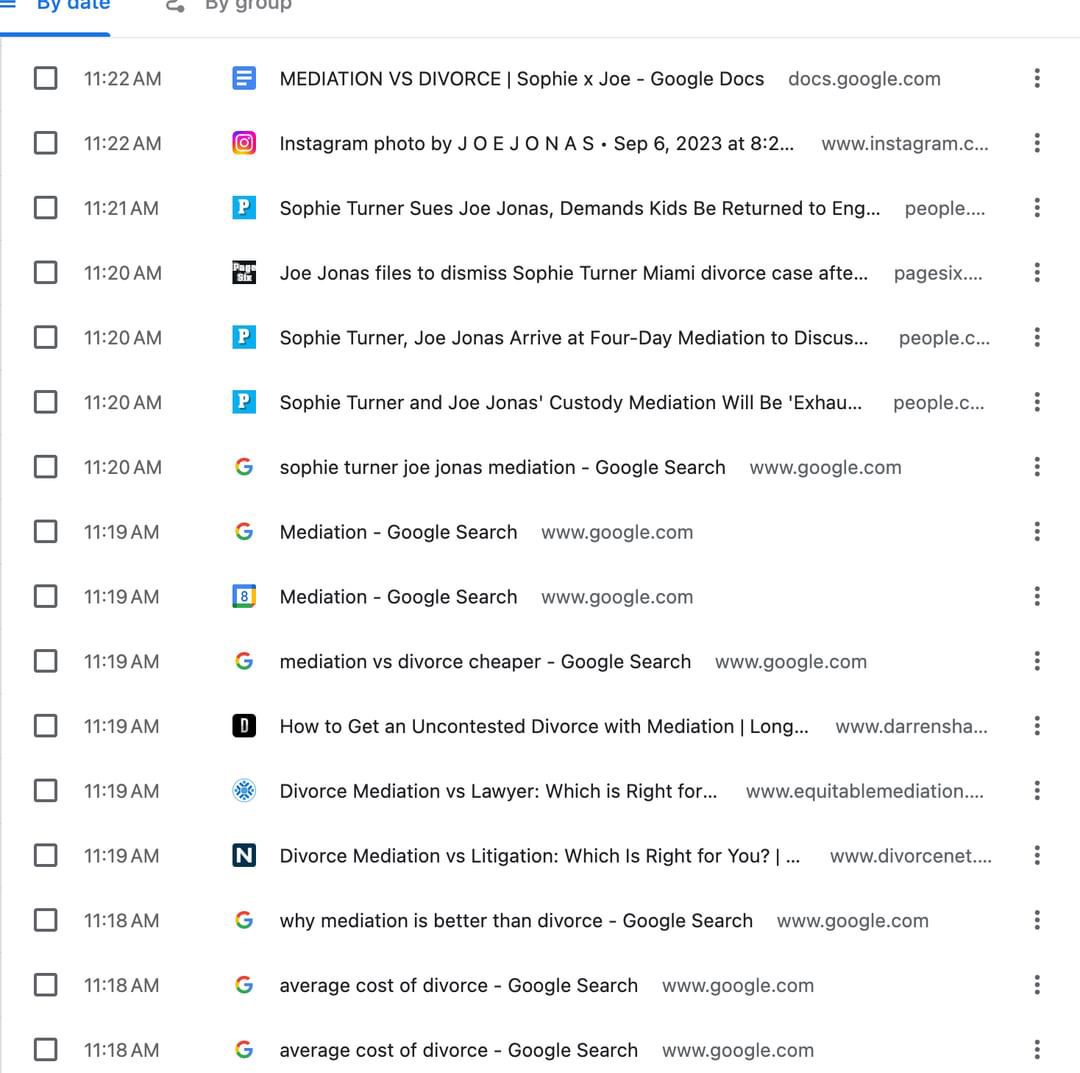Open why mediation is better than divorce search
Image resolution: width=1080 pixels, height=1073 pixels.
[x=516, y=920]
